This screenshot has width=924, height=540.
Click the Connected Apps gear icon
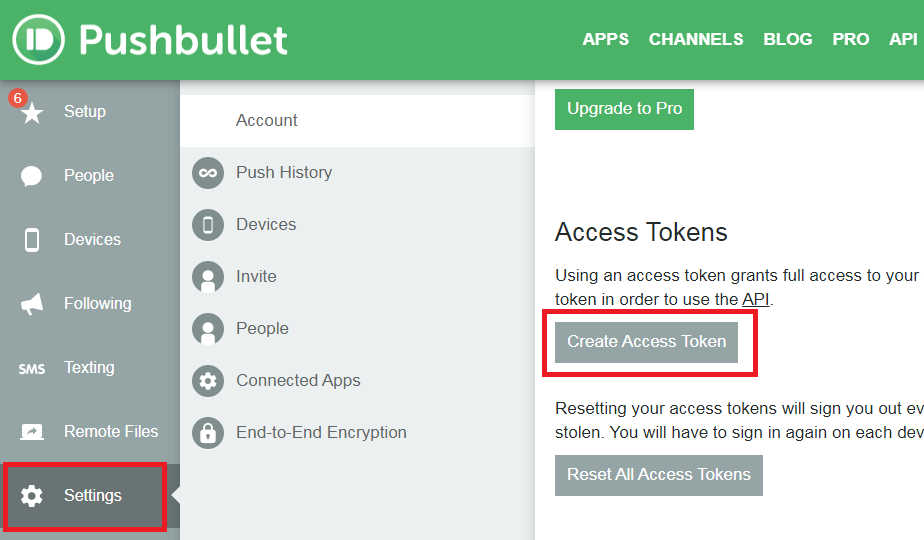[208, 381]
